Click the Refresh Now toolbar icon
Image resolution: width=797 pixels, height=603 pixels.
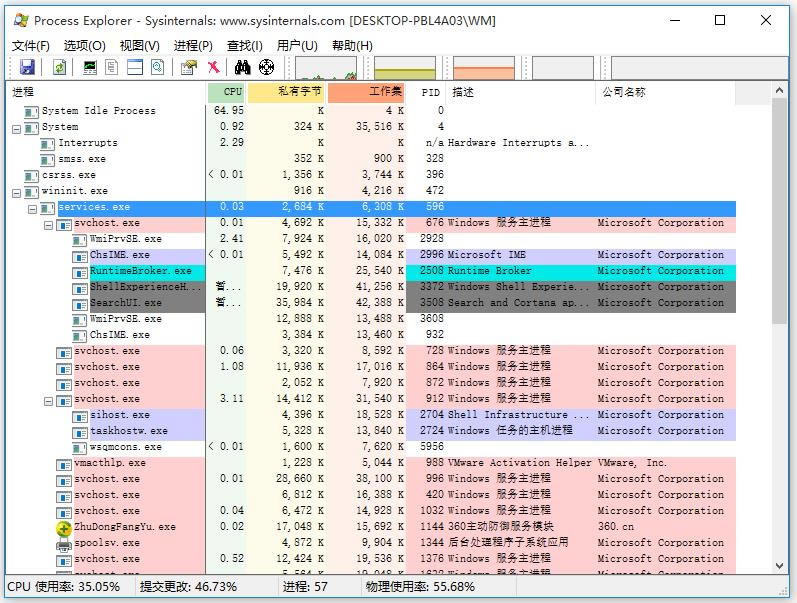pyautogui.click(x=59, y=67)
